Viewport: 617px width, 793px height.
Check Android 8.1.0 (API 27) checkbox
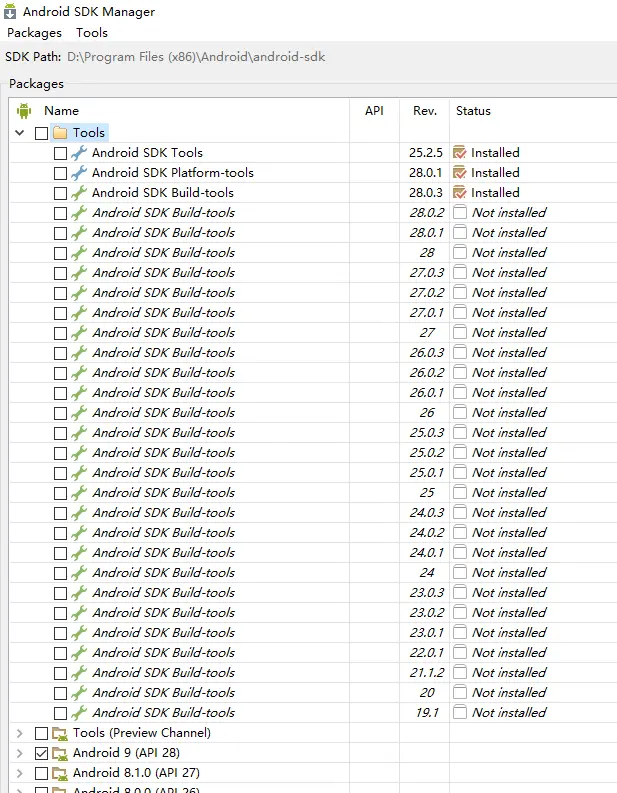pos(41,773)
